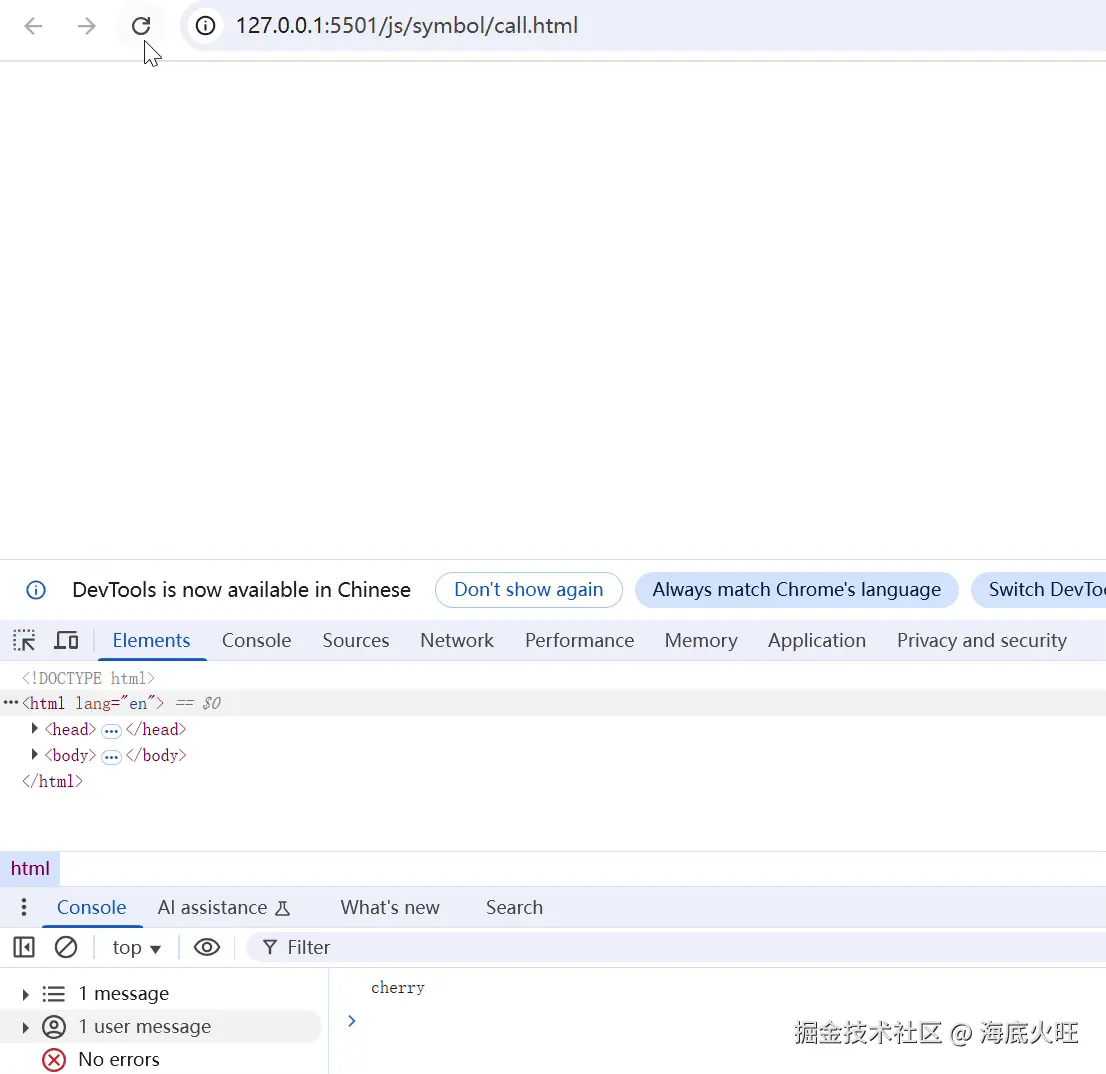1106x1074 pixels.
Task: Click the html breadcrumb in Elements panel
Action: [29, 868]
